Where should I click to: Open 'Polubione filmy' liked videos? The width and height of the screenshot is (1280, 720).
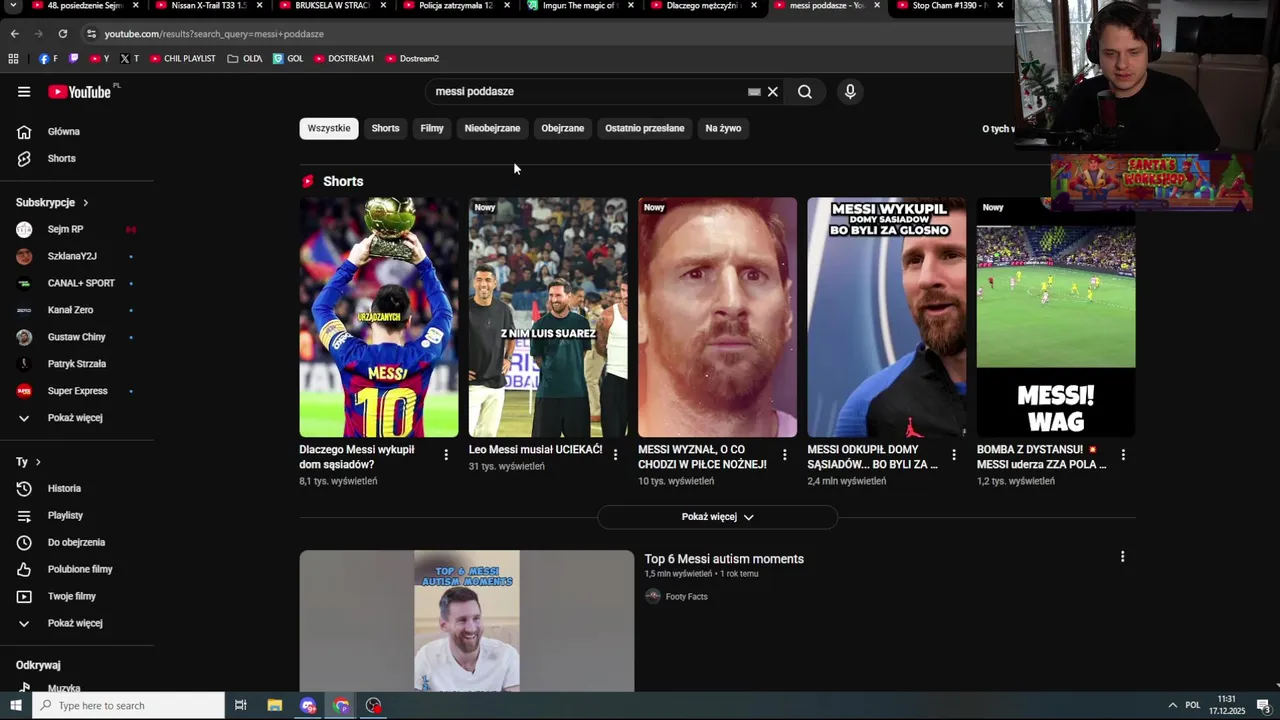[79, 570]
